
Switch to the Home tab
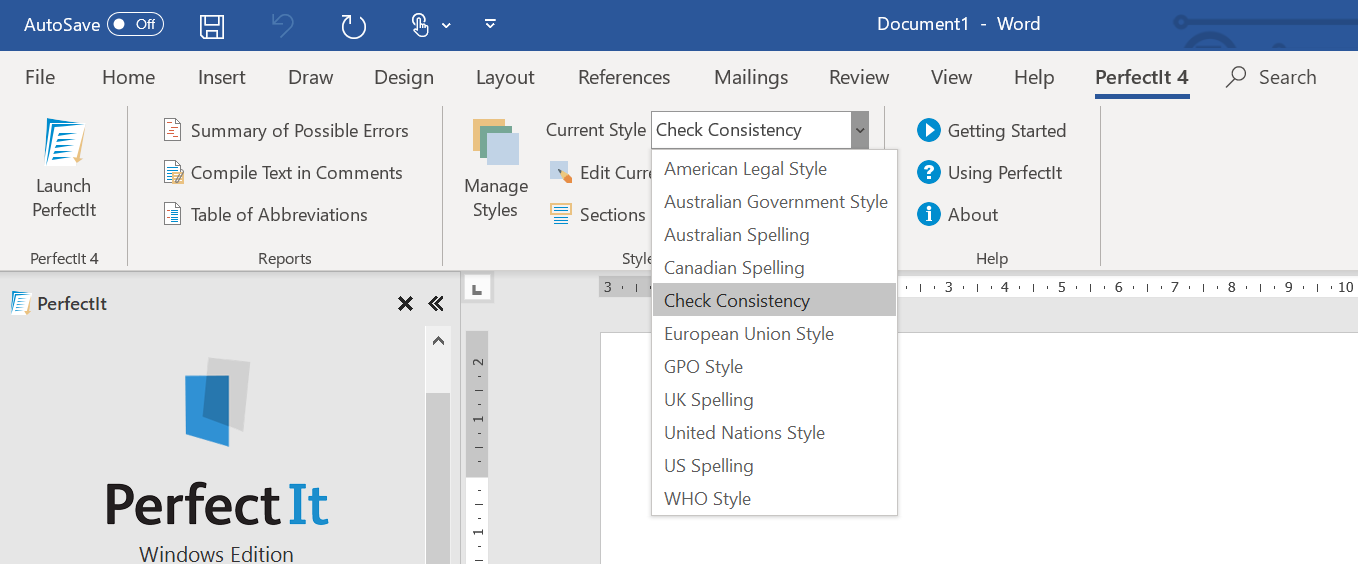[x=128, y=77]
